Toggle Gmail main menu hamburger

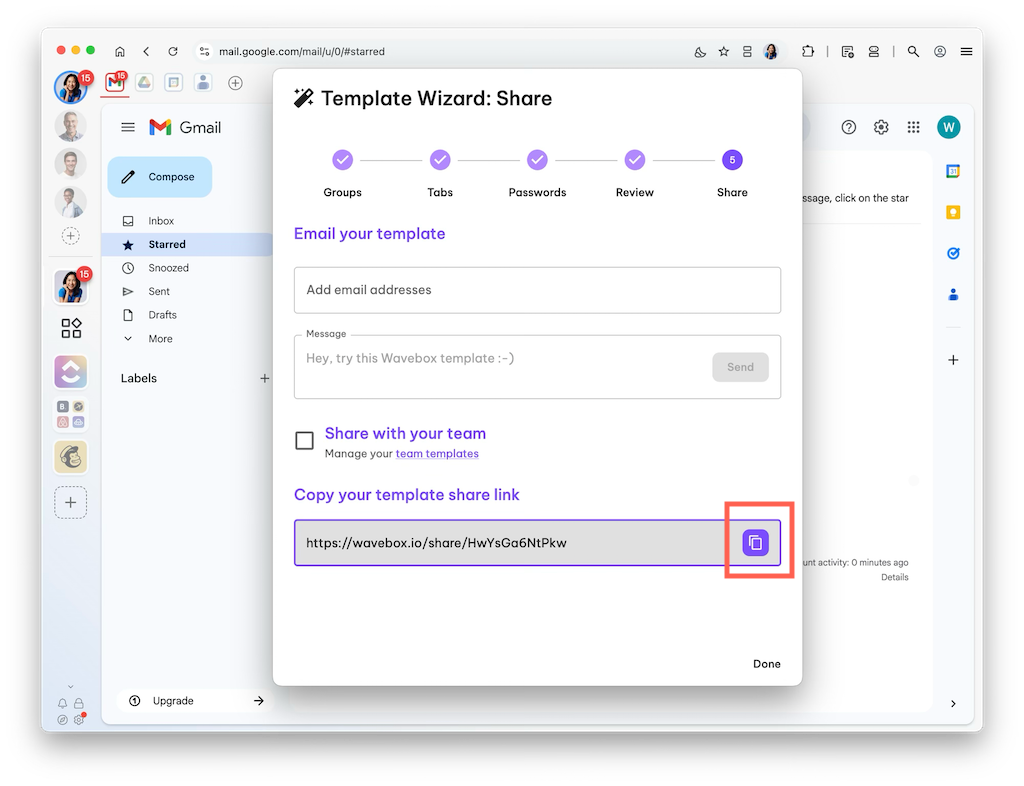(x=128, y=127)
